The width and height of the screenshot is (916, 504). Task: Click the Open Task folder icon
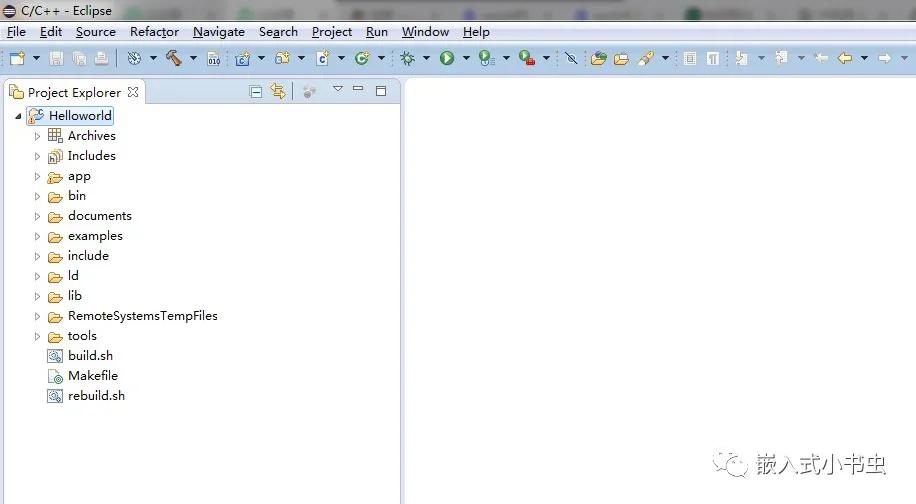pyautogui.click(x=621, y=58)
